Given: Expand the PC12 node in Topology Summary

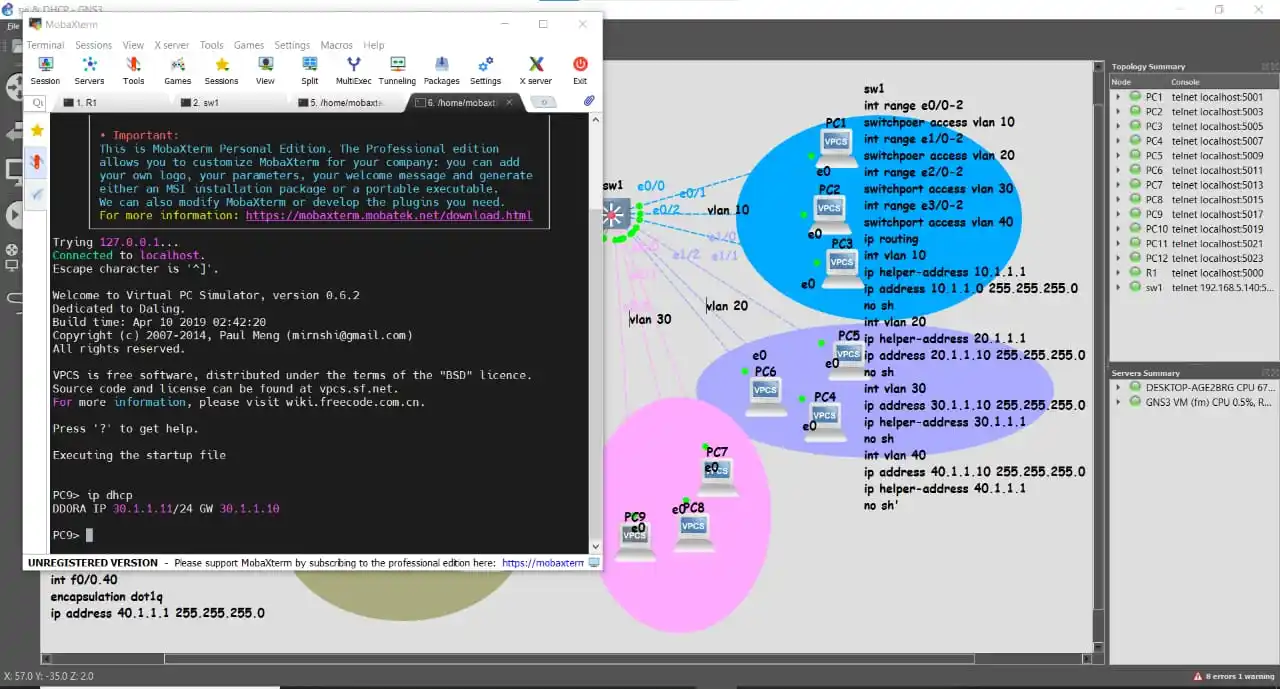Looking at the screenshot, I should pos(1119,258).
